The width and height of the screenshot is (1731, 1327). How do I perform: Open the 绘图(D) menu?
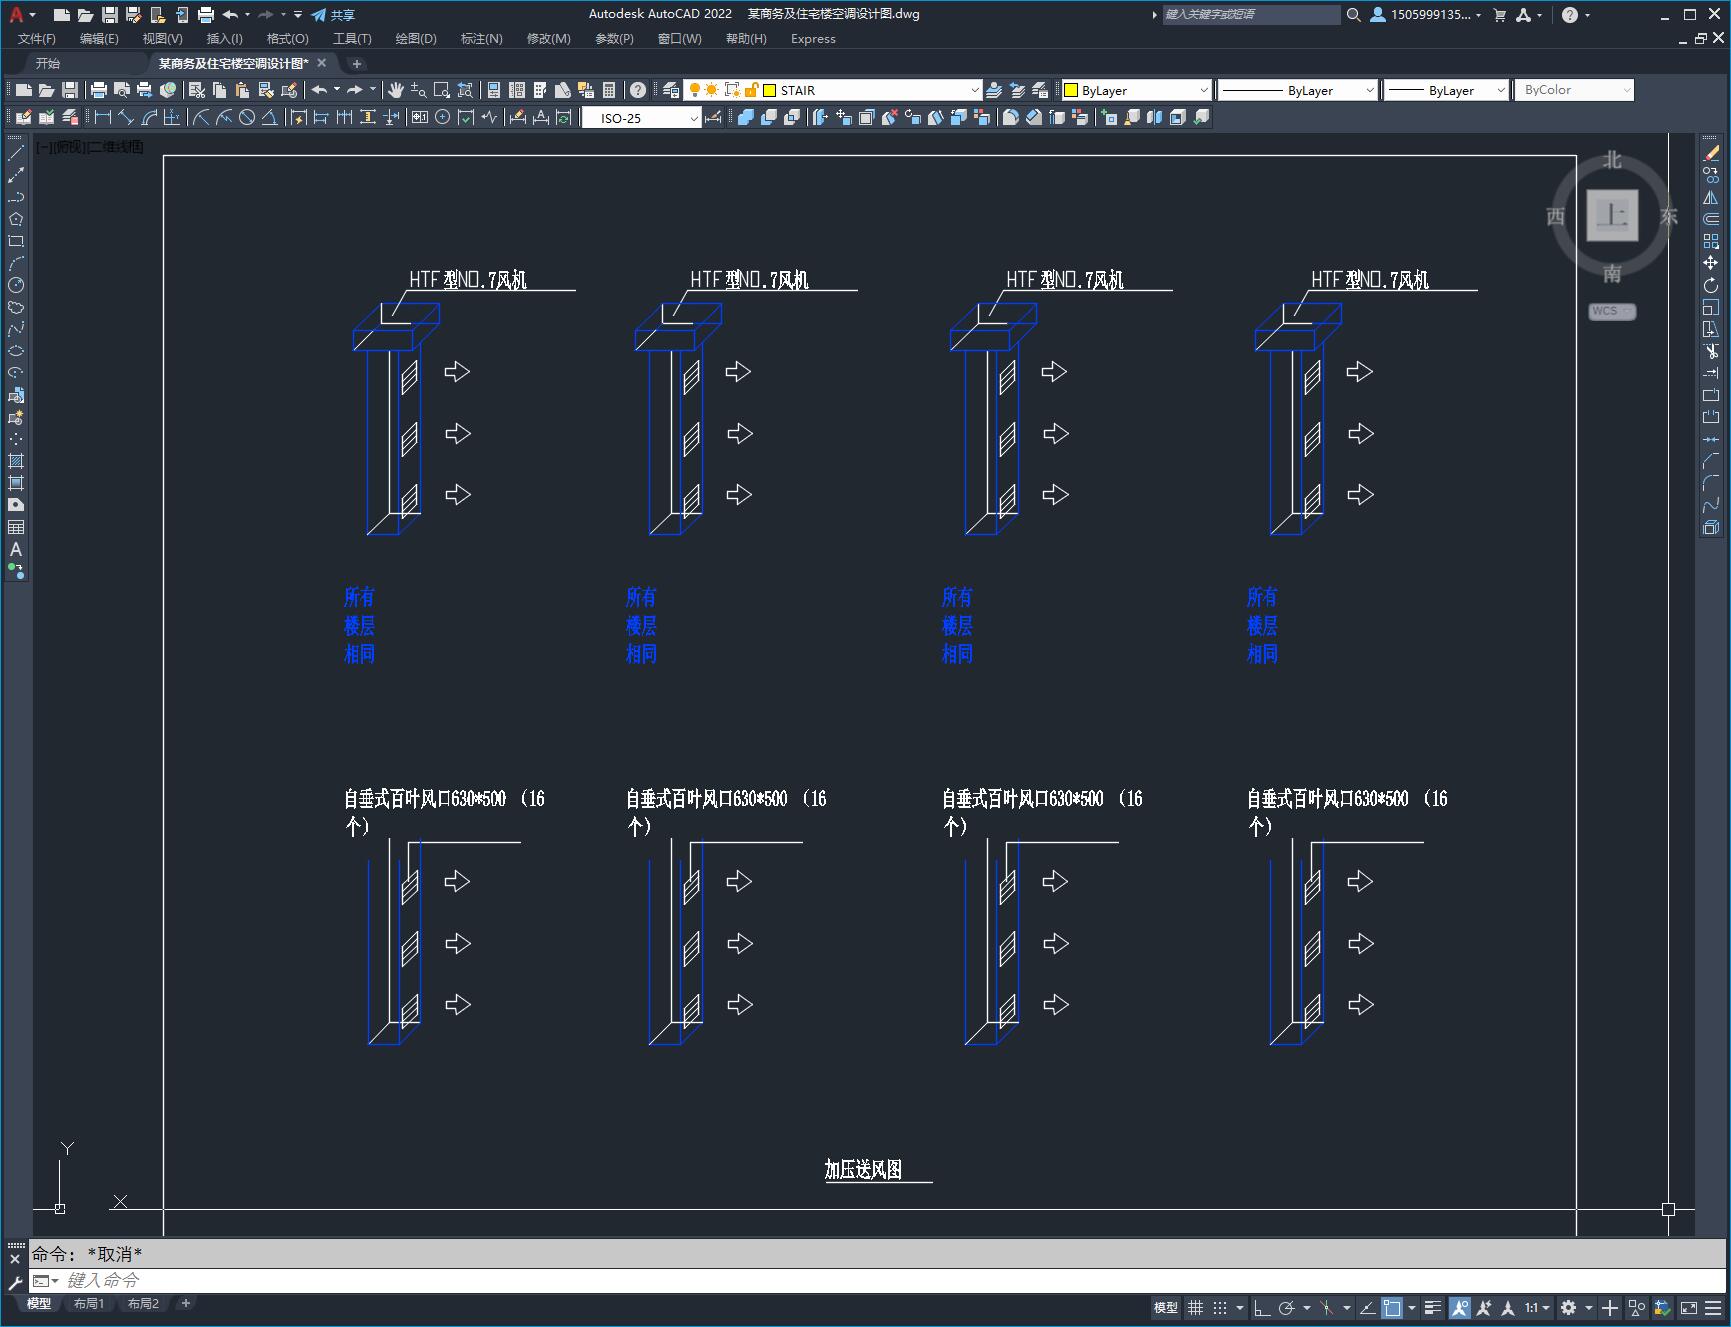click(416, 39)
